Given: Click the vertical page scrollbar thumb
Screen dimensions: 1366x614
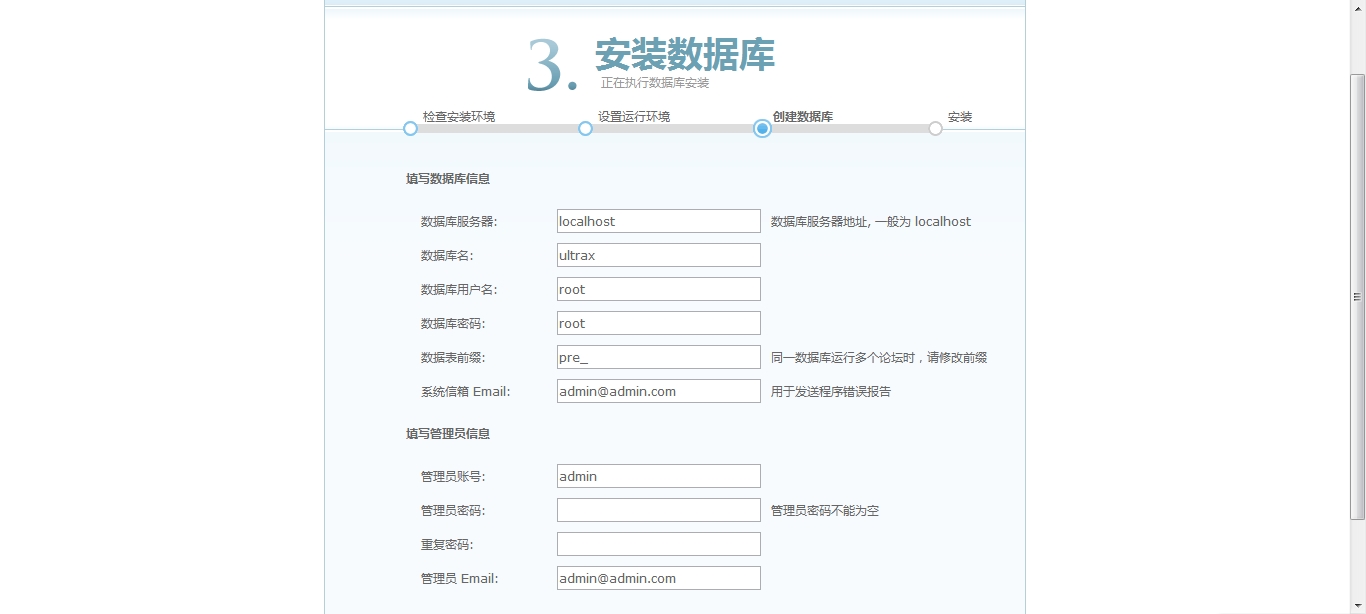Looking at the screenshot, I should (1357, 296).
